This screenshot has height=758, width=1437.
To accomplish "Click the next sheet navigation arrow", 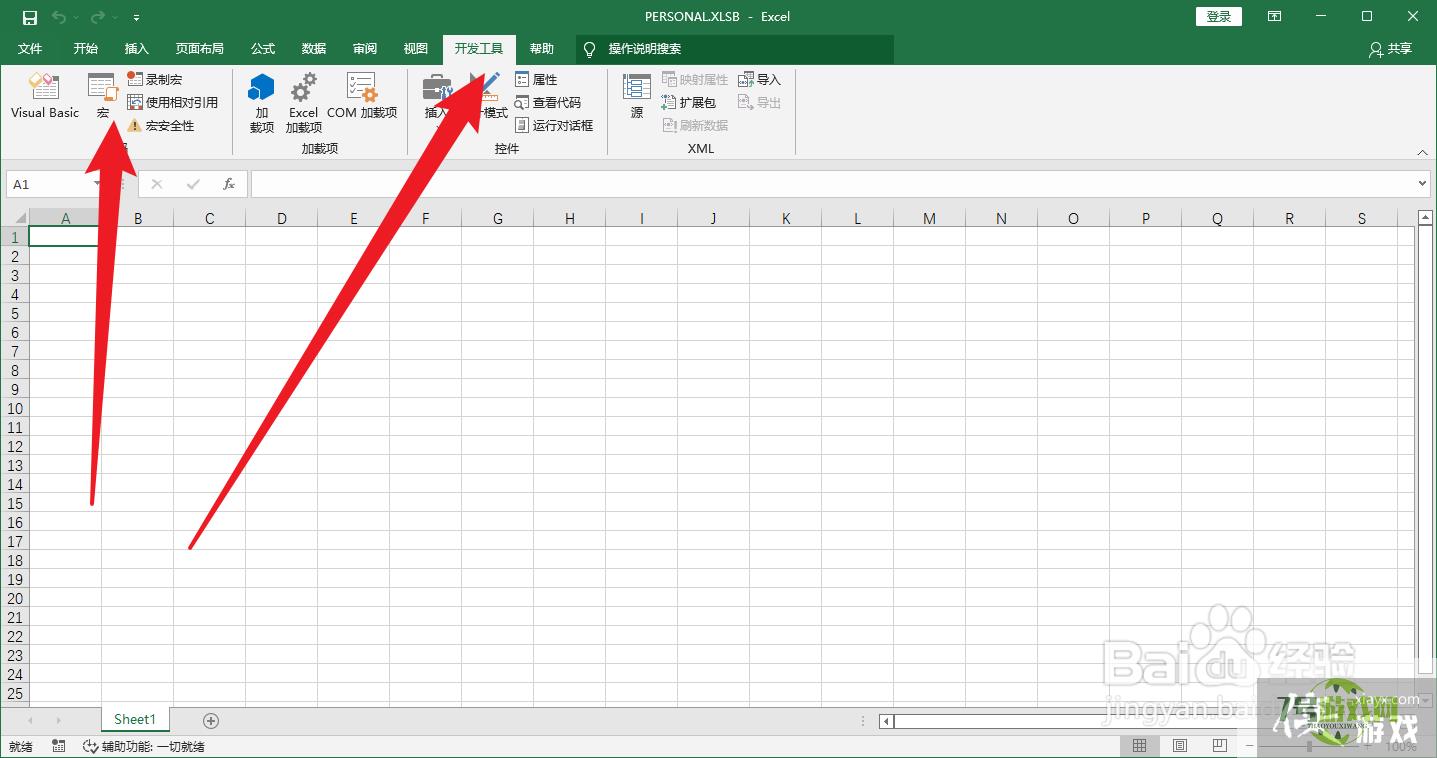I will click(x=59, y=720).
